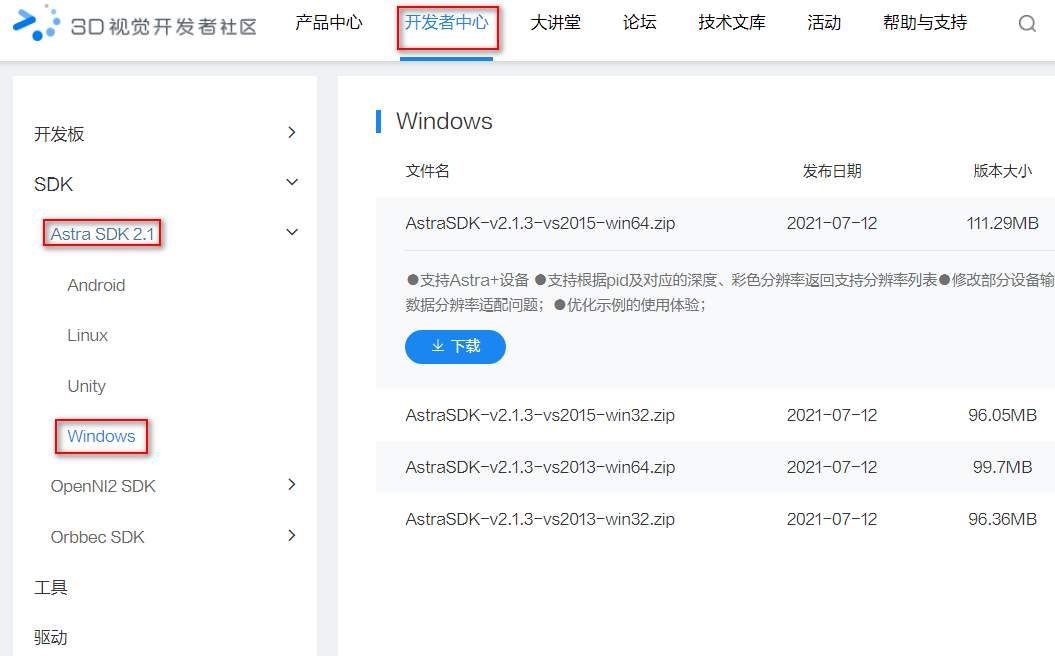This screenshot has width=1055, height=656.
Task: Select Orbbec SDK in sidebar
Action: coord(98,537)
